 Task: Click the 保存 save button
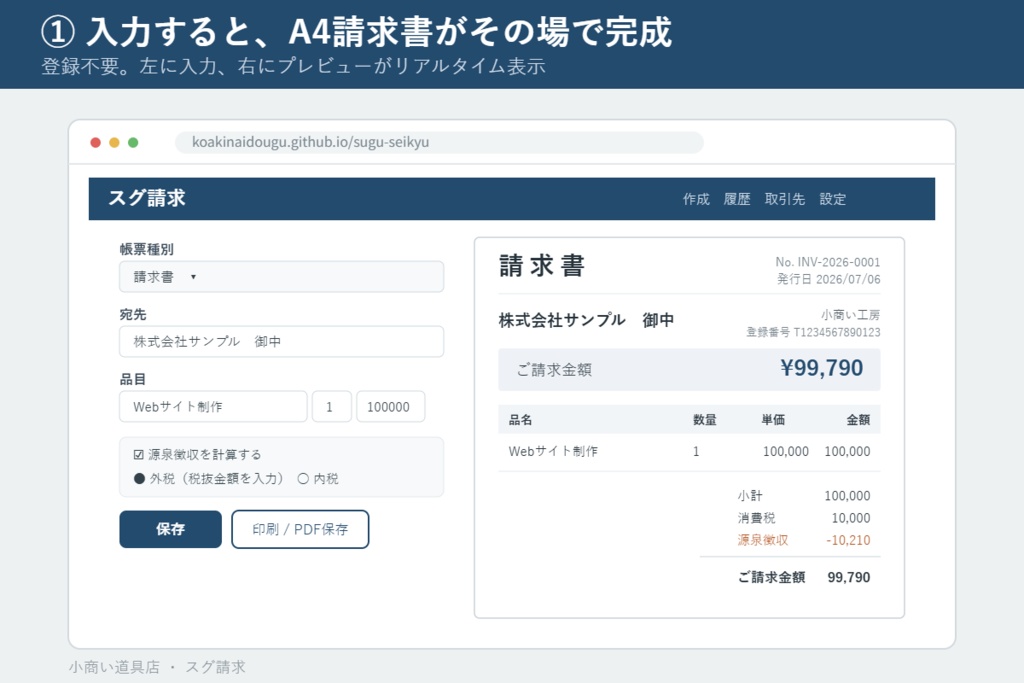170,529
